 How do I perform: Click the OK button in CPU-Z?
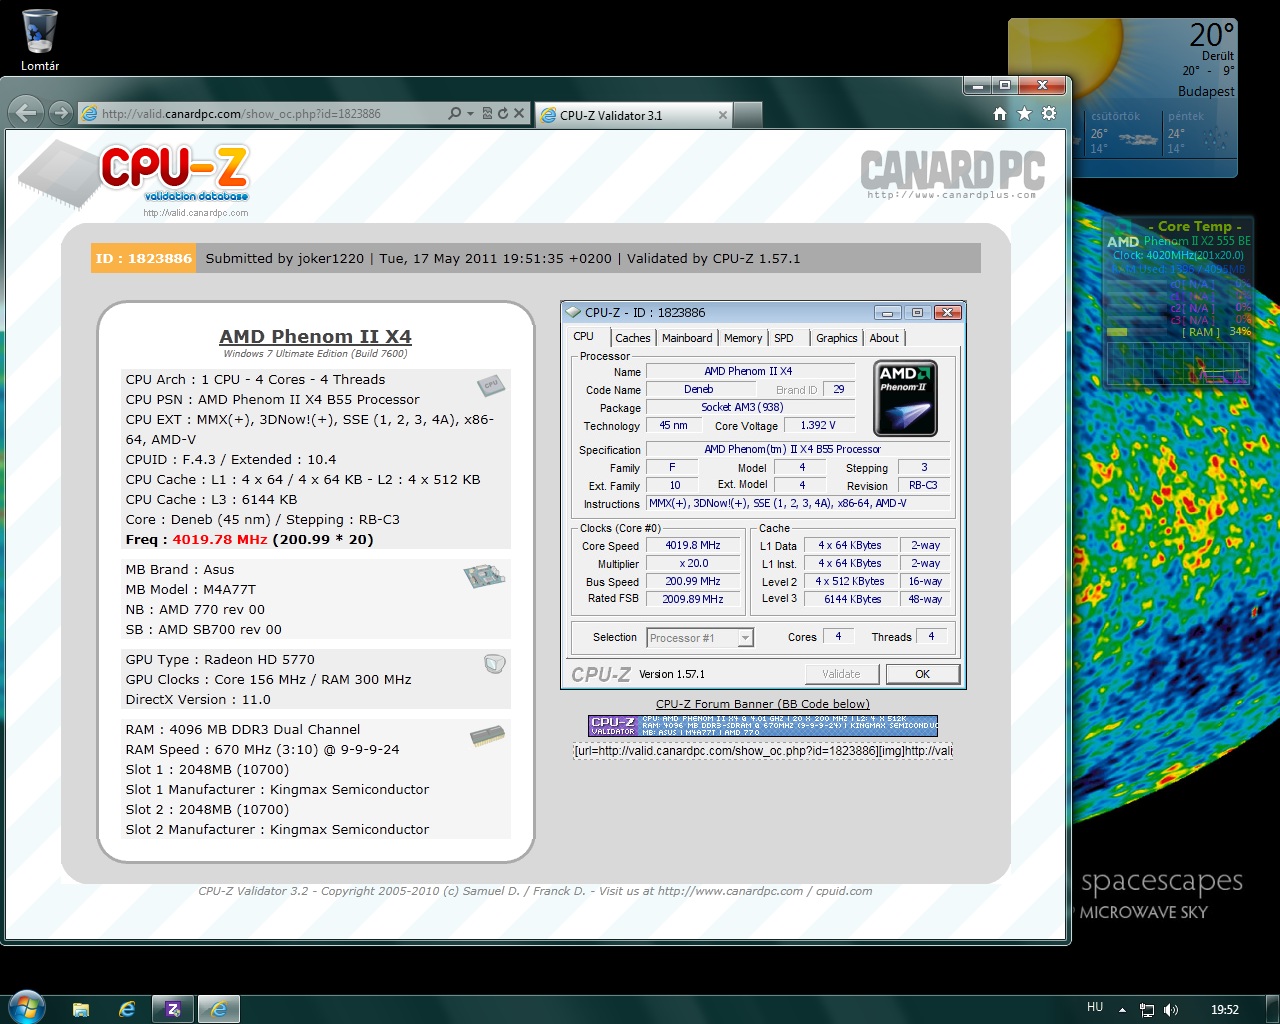[923, 674]
